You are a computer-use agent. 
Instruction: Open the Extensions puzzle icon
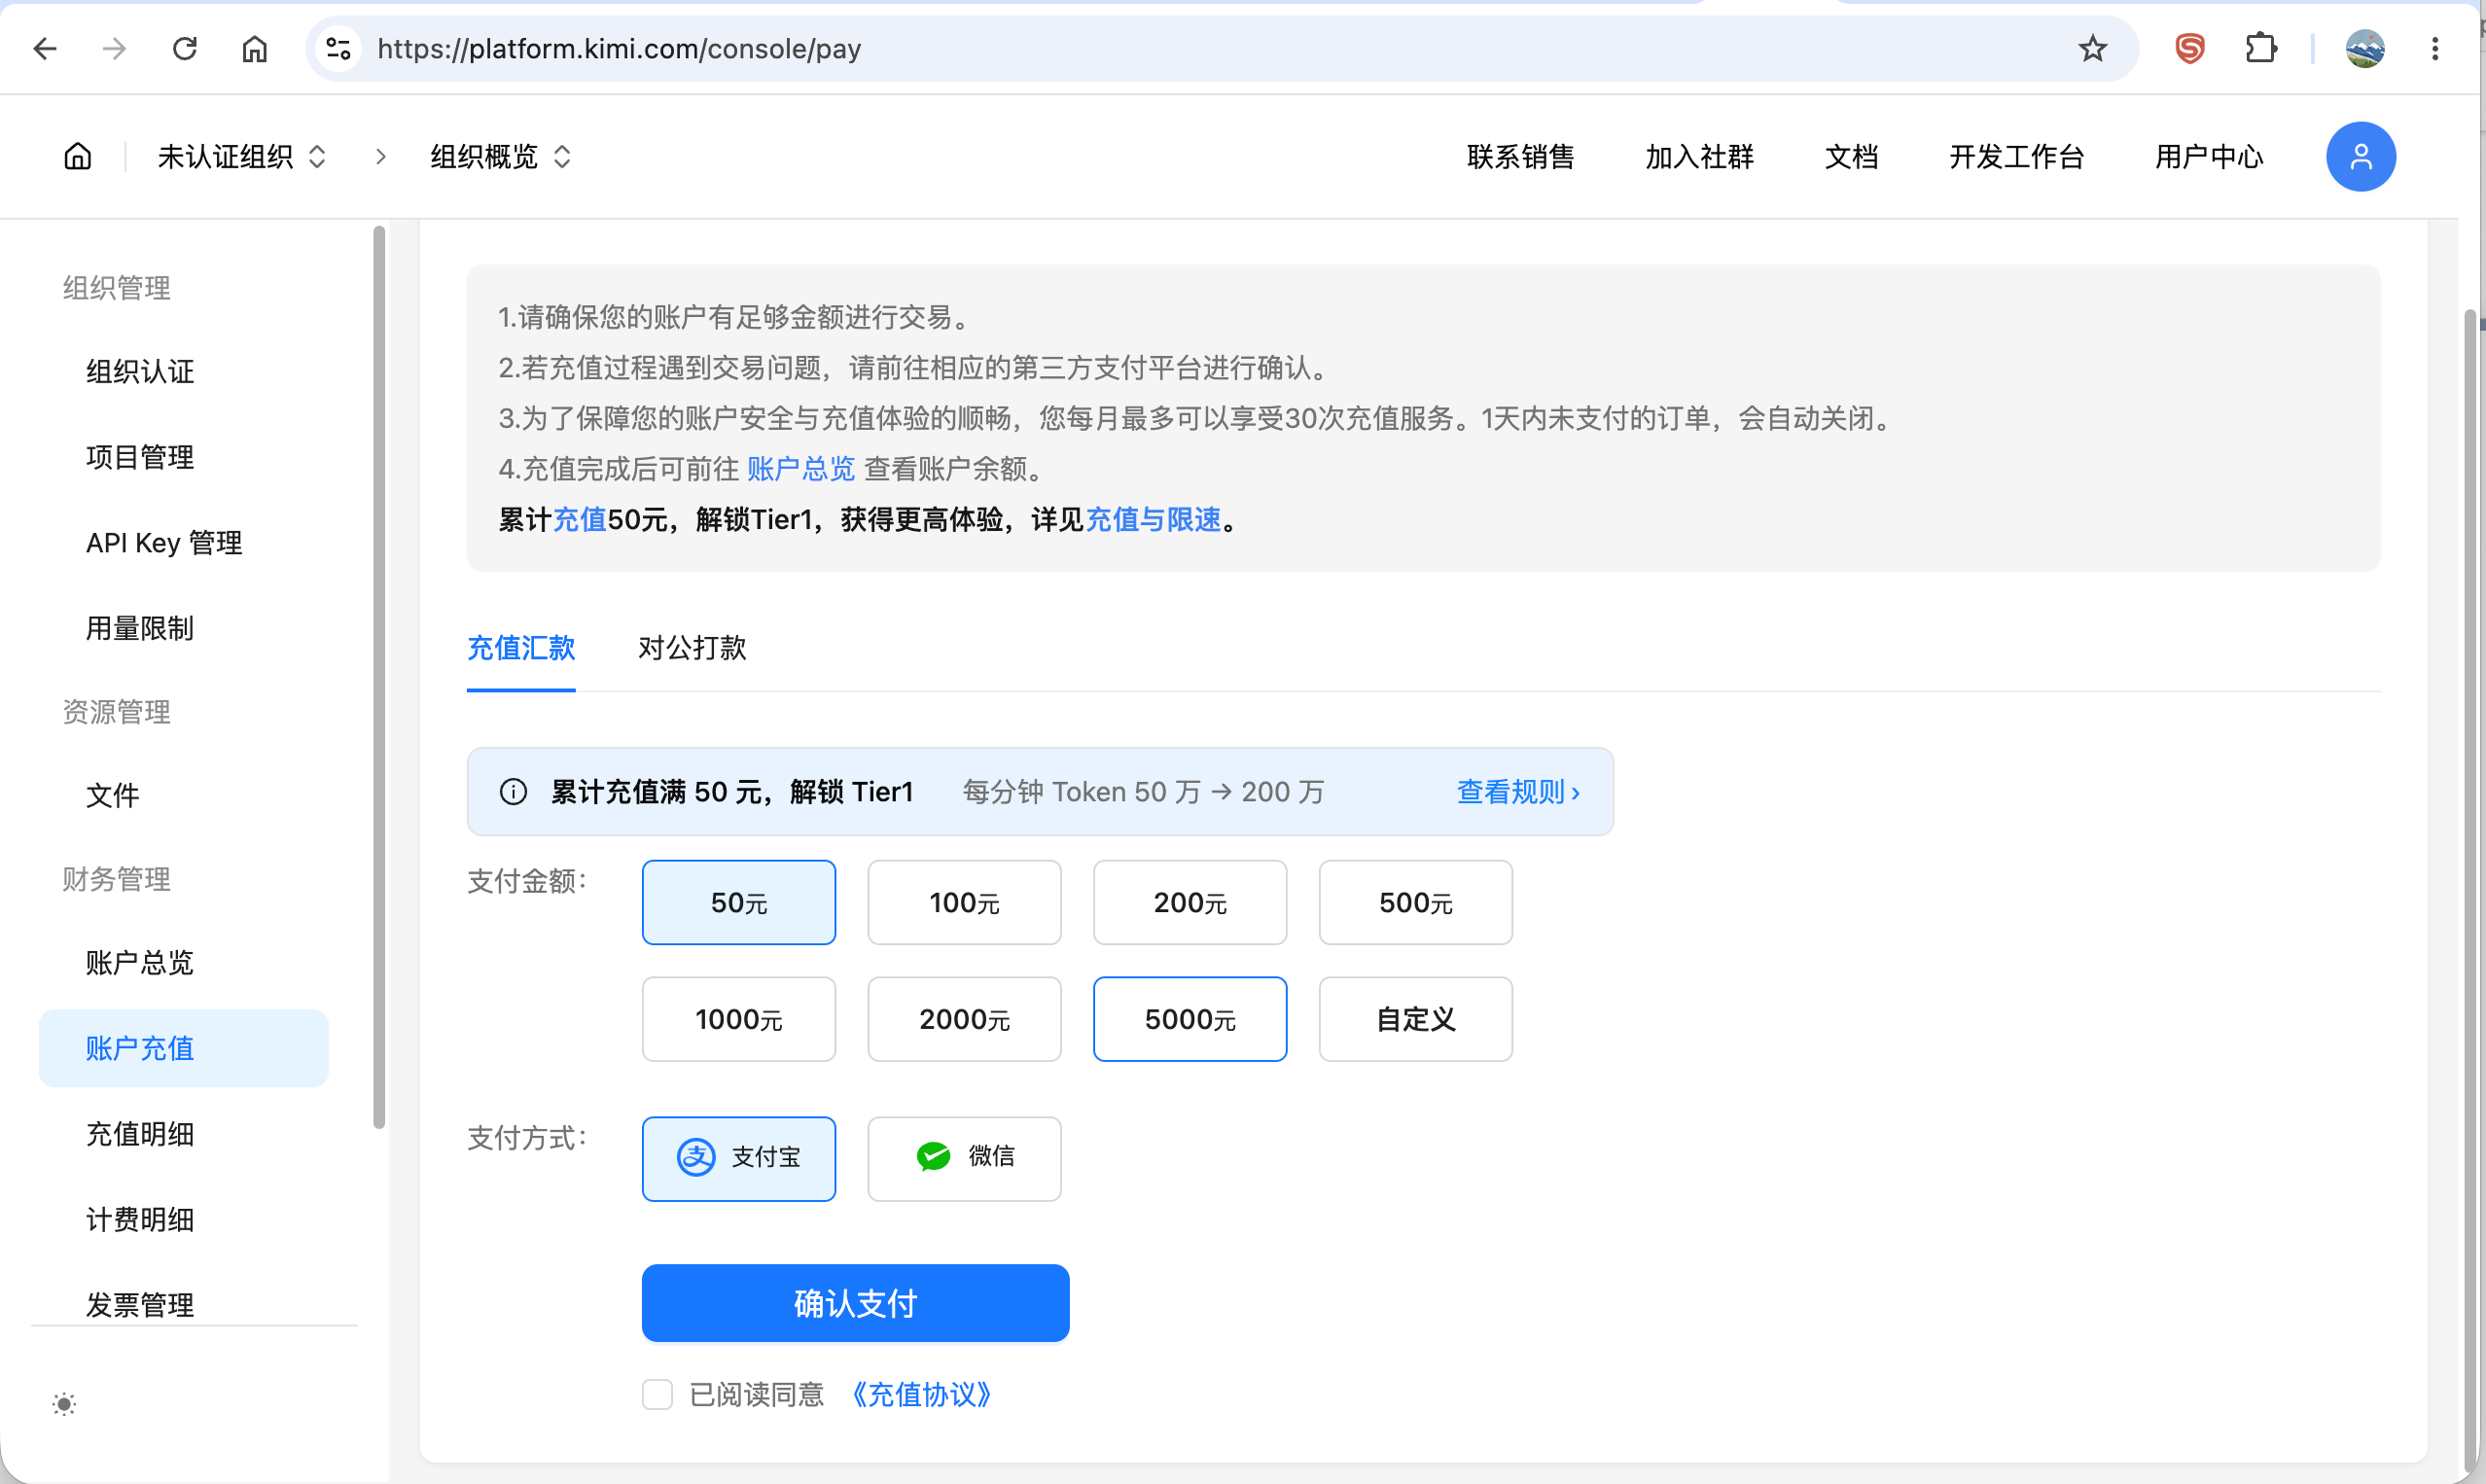[x=2260, y=48]
